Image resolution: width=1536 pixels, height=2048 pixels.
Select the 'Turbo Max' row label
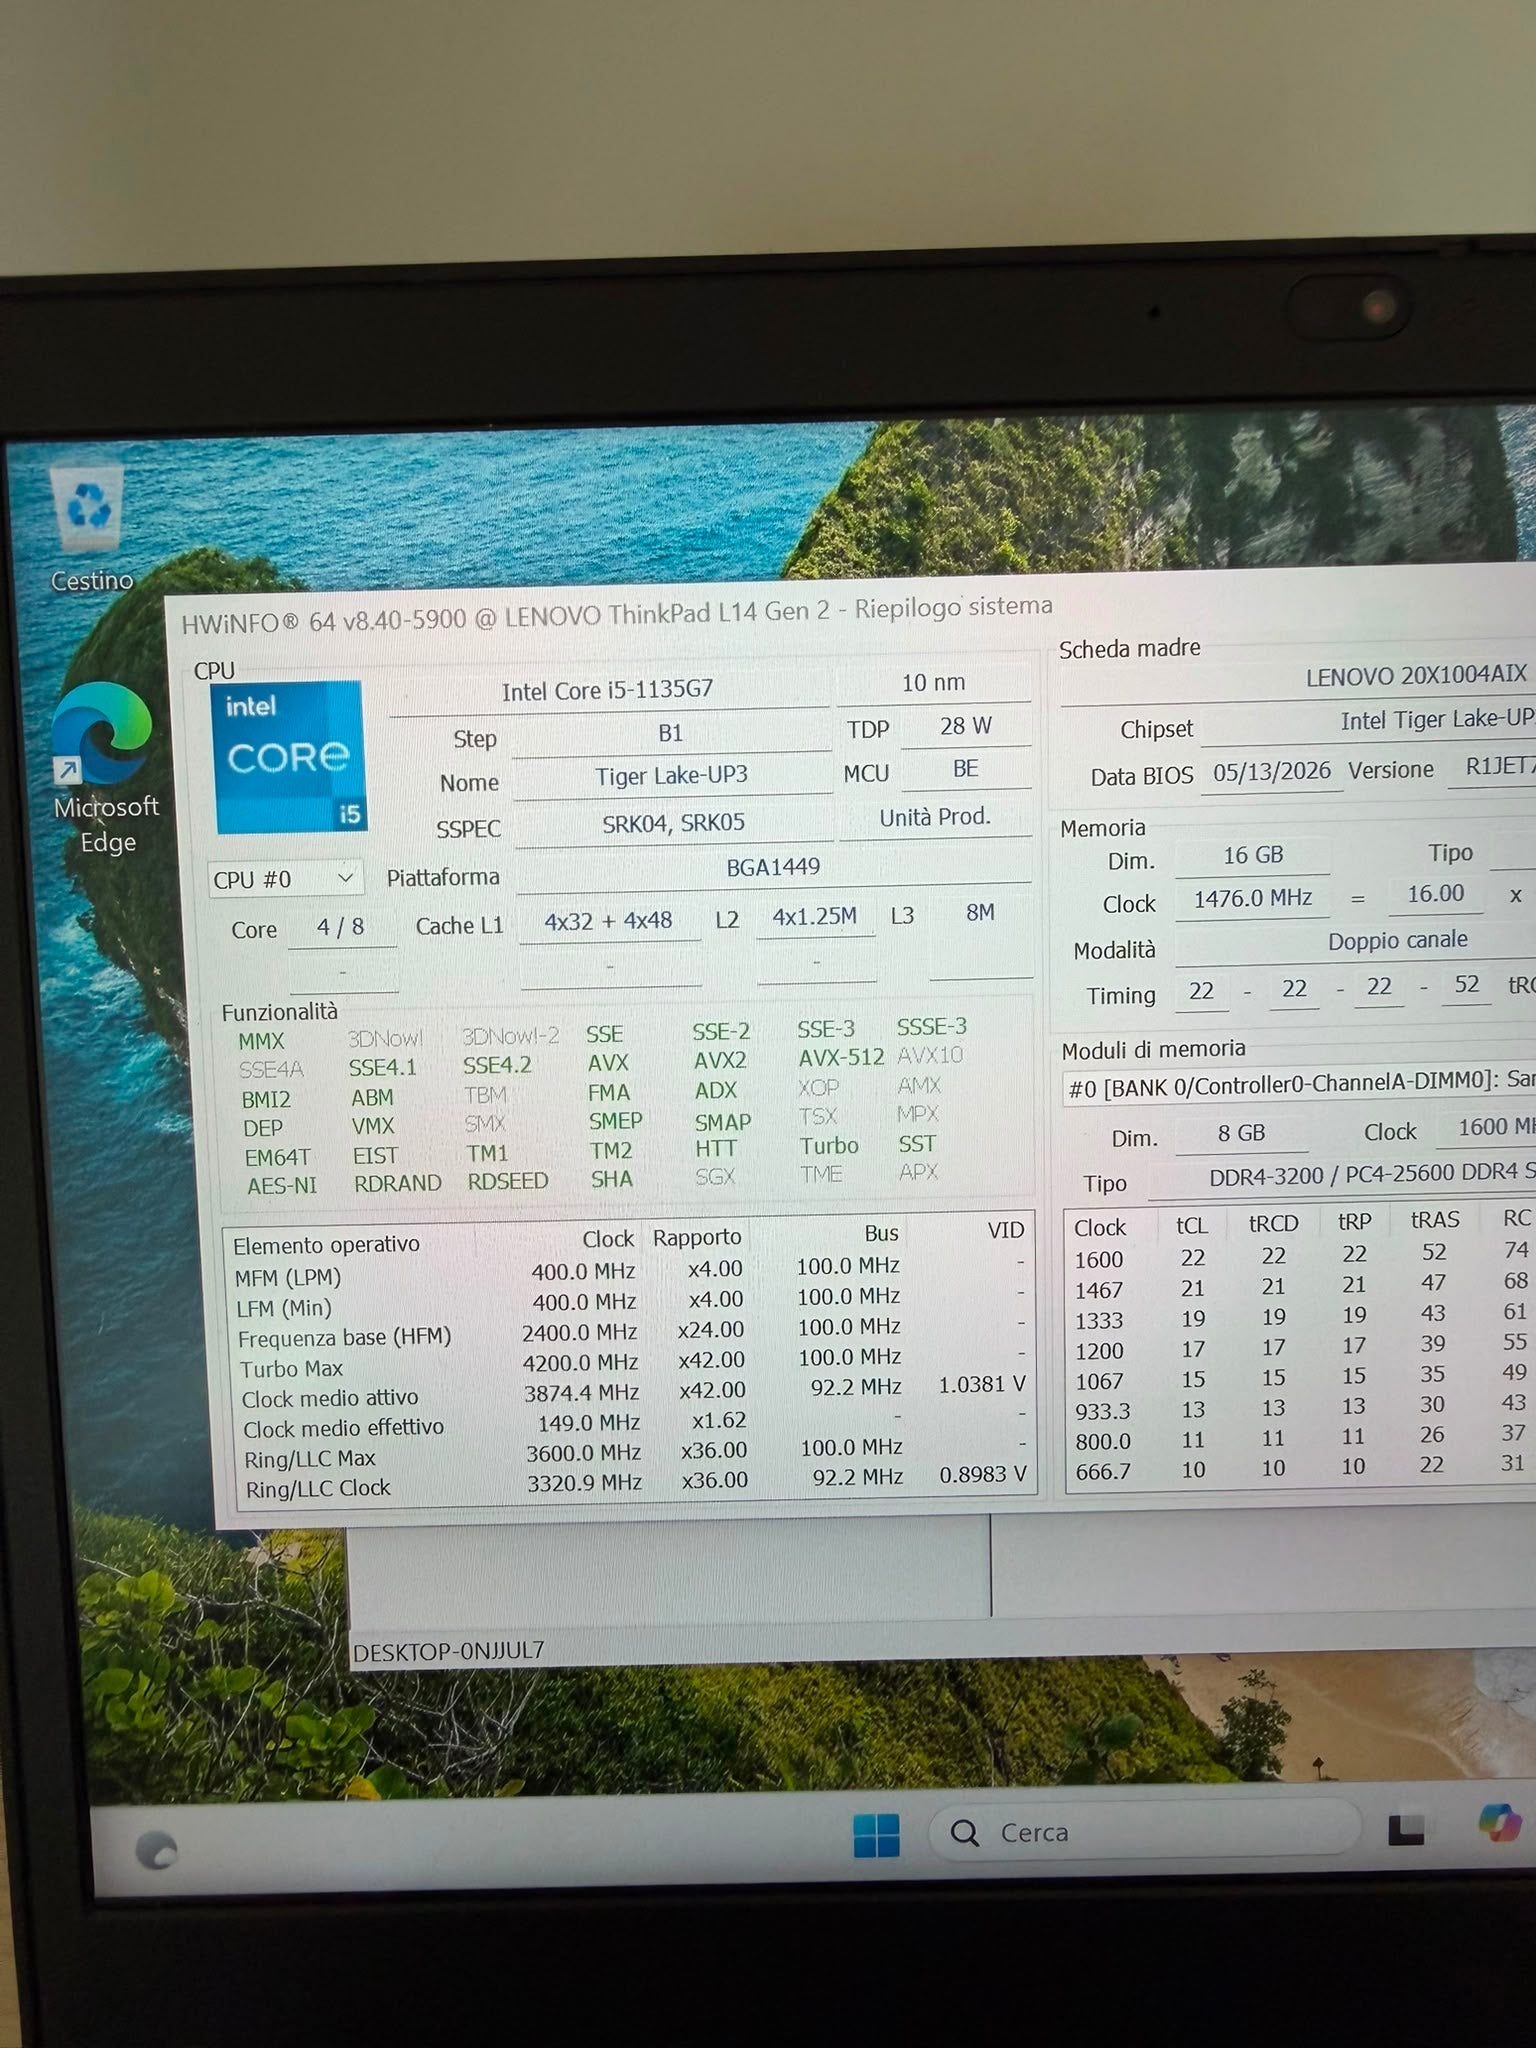pos(291,1369)
